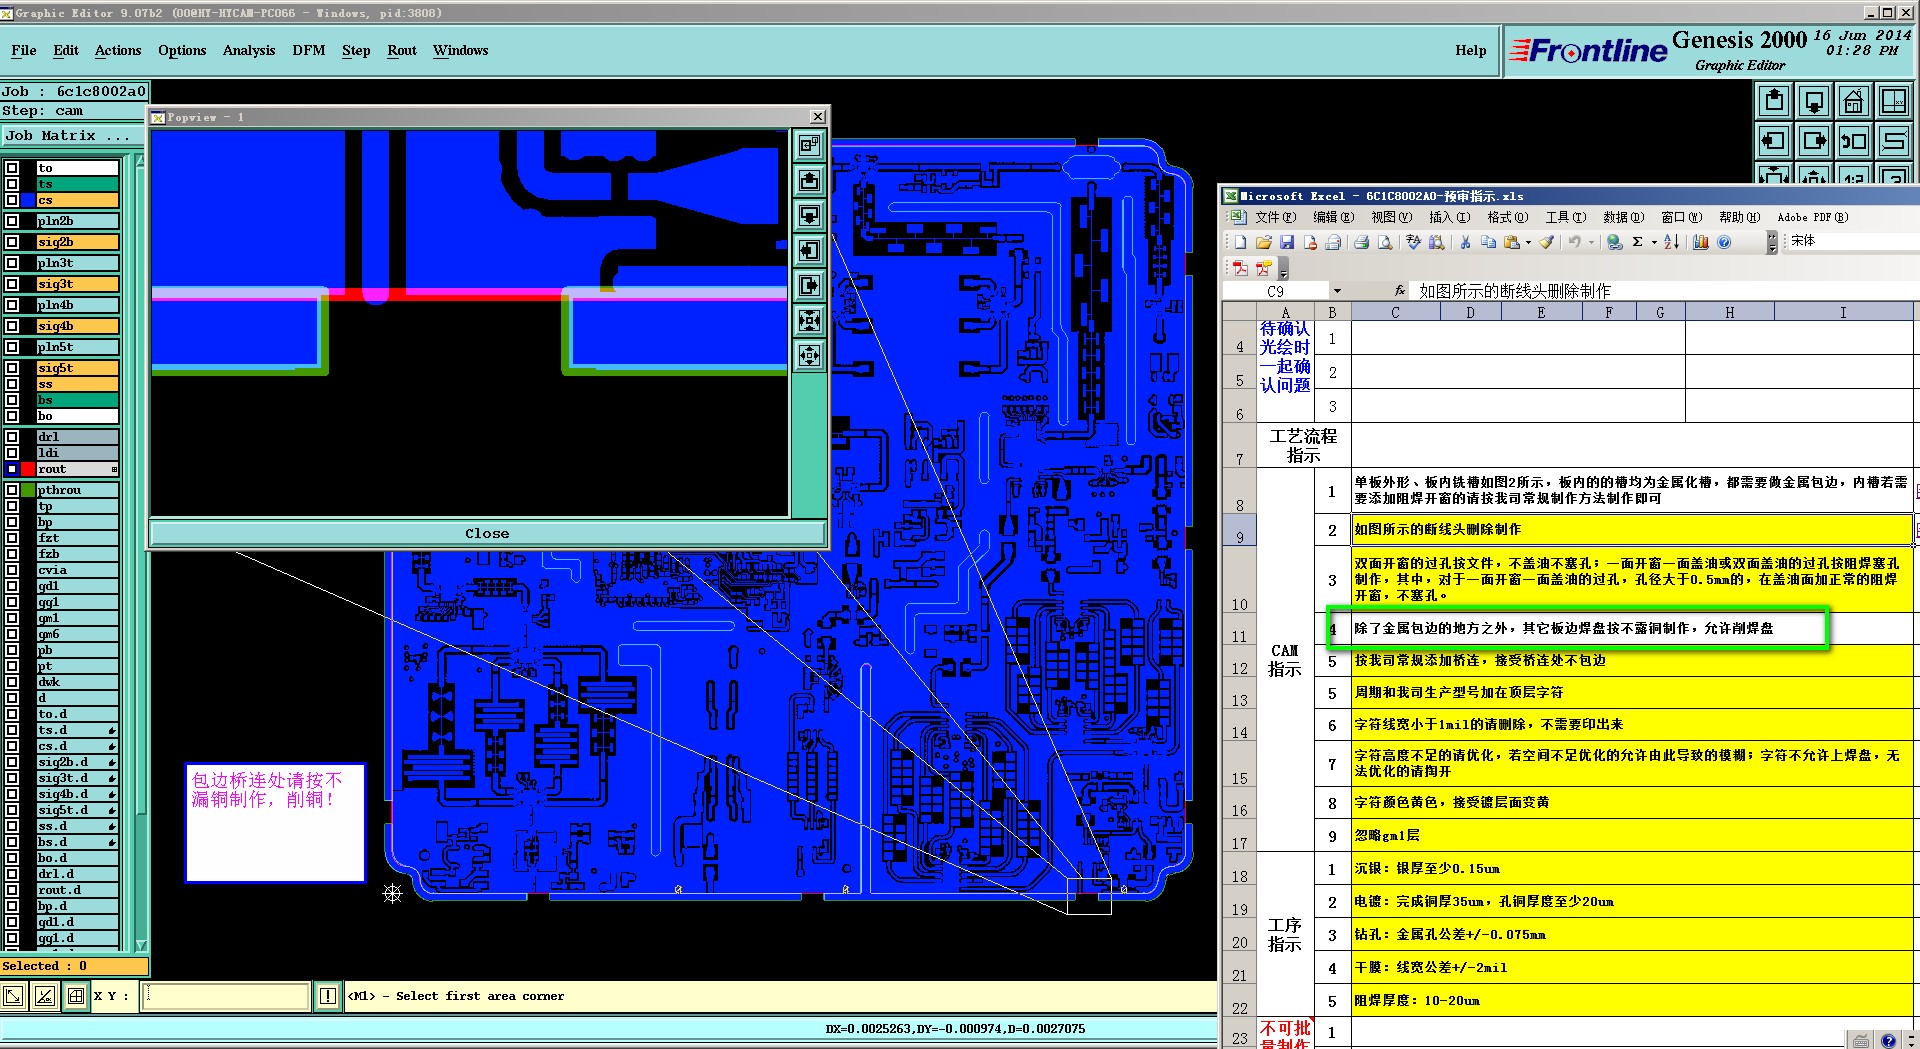
Task: Toggle checkbox for layer sig3t
Action: (12, 284)
